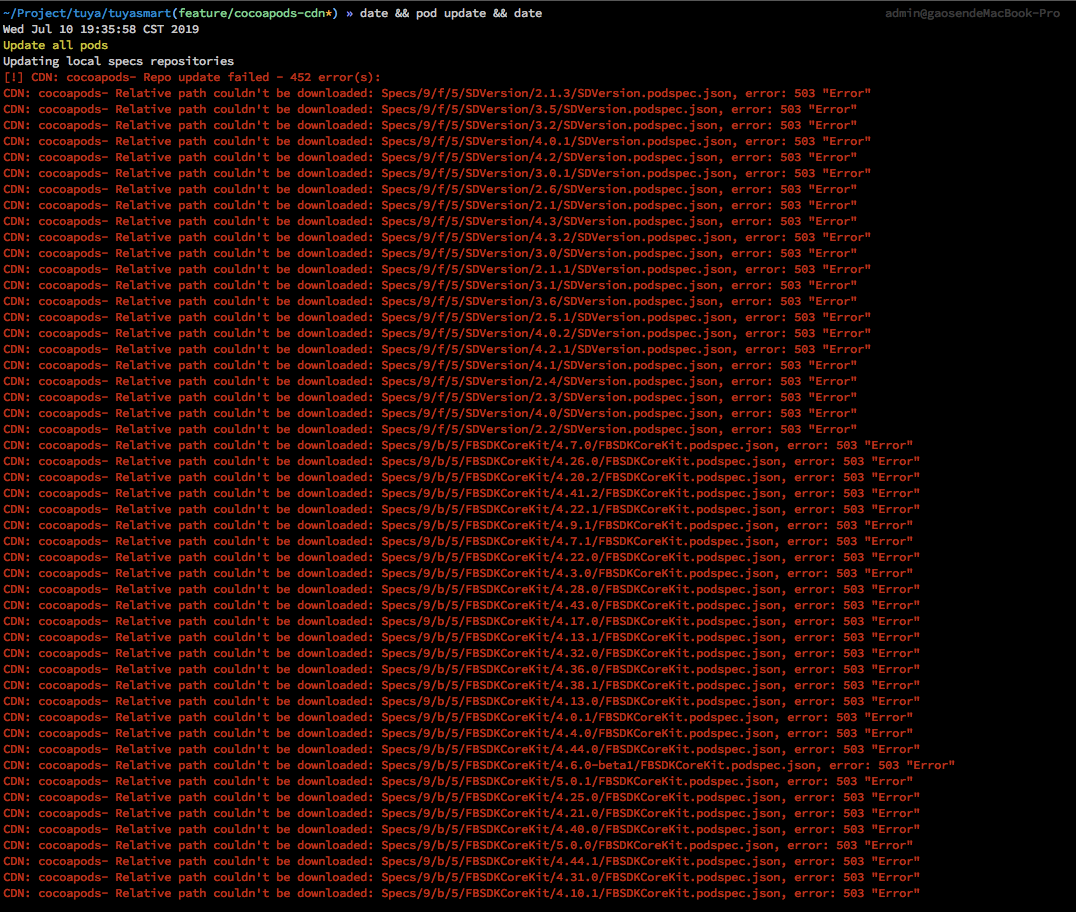
Task: Click the path 'SDVersion/2.1/SDVersion.podspec.json'
Action: click(x=592, y=205)
